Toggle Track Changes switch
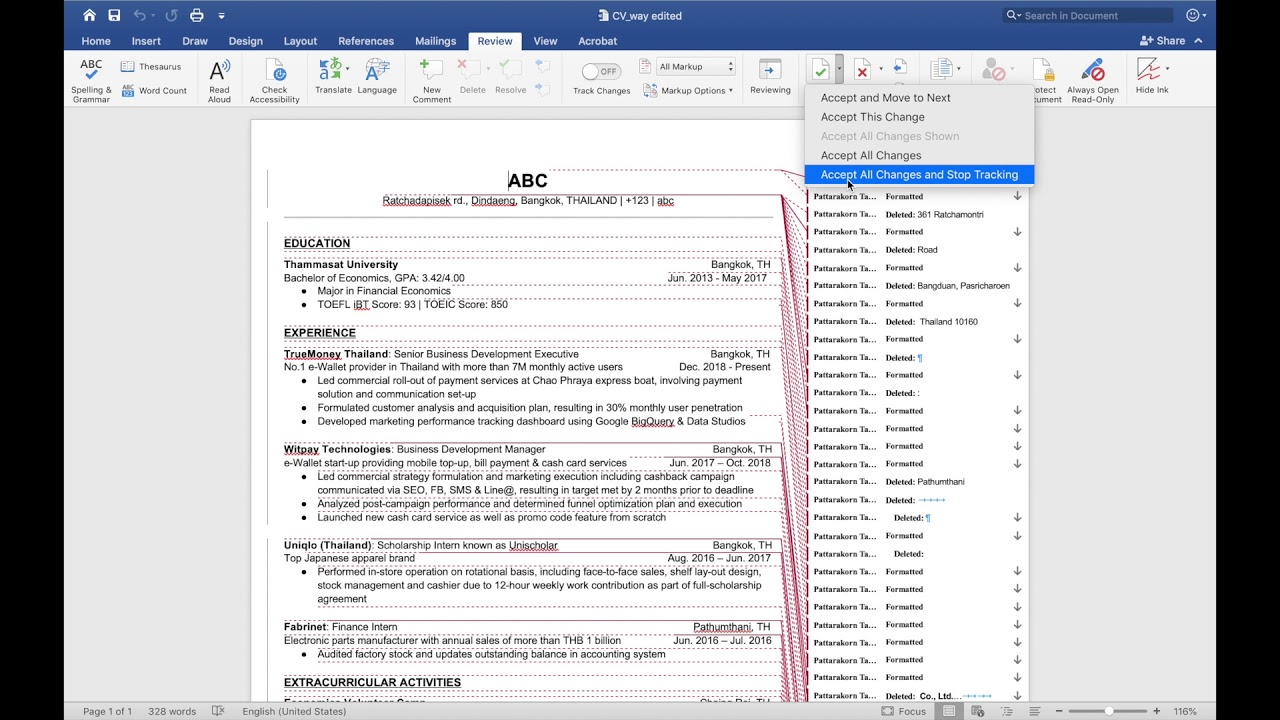Viewport: 1280px width, 720px height. [601, 71]
